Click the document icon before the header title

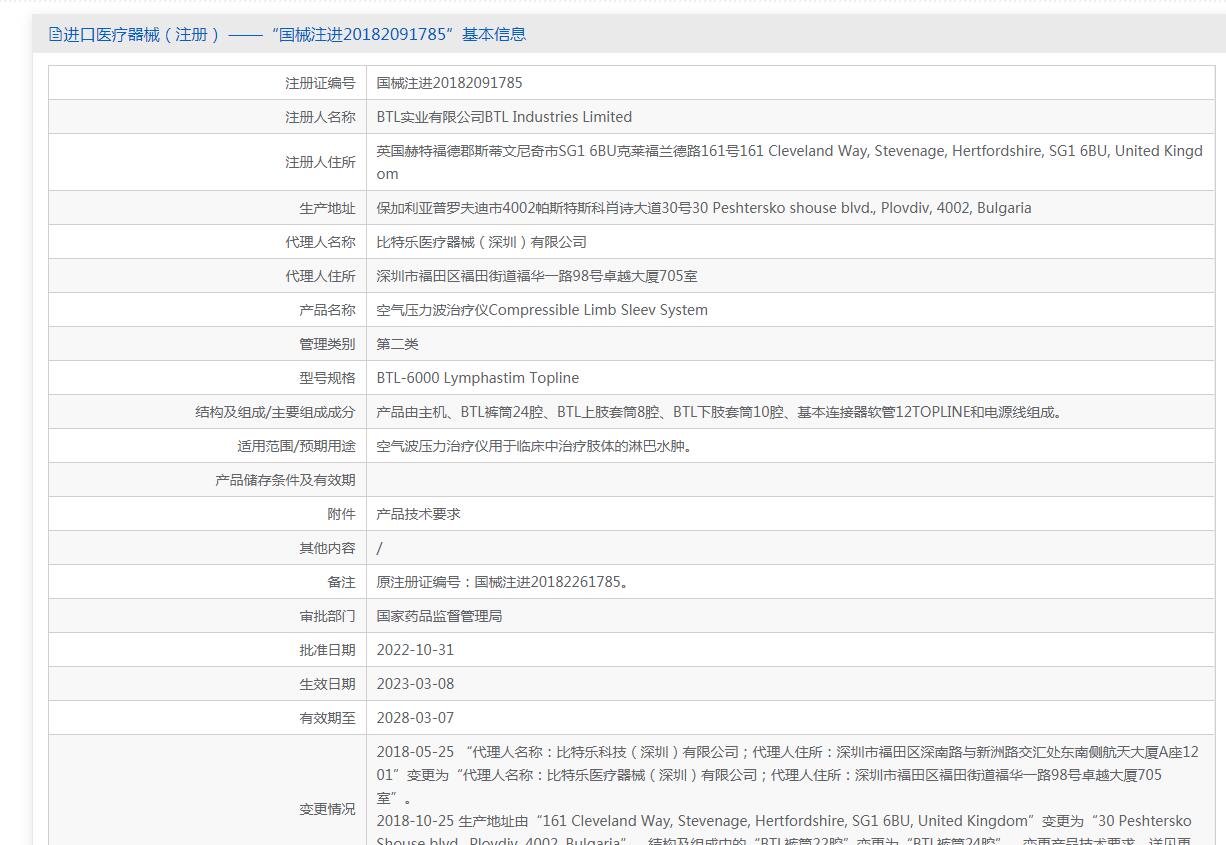pos(55,35)
